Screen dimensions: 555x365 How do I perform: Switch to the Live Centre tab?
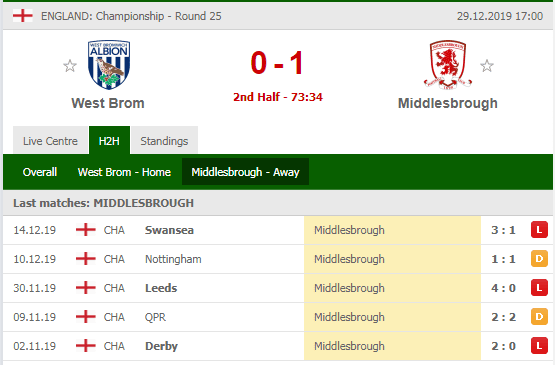50,141
